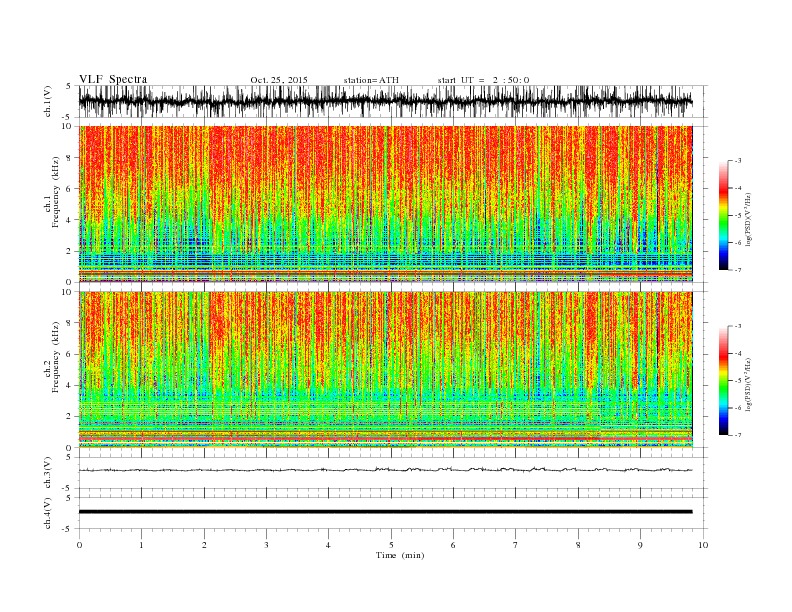The width and height of the screenshot is (792, 612).
Task: Click the time axis tick label "0"
Action: click(79, 545)
